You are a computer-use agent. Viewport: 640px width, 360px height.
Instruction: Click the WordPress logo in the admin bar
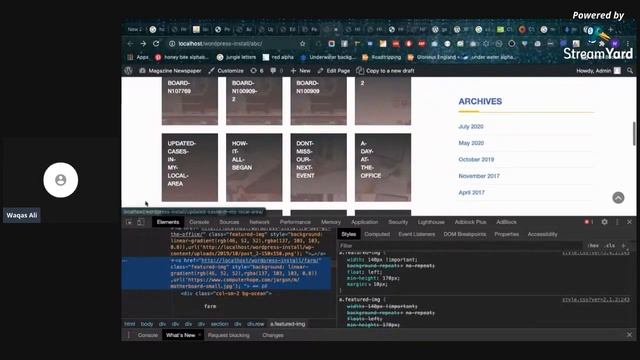(129, 71)
